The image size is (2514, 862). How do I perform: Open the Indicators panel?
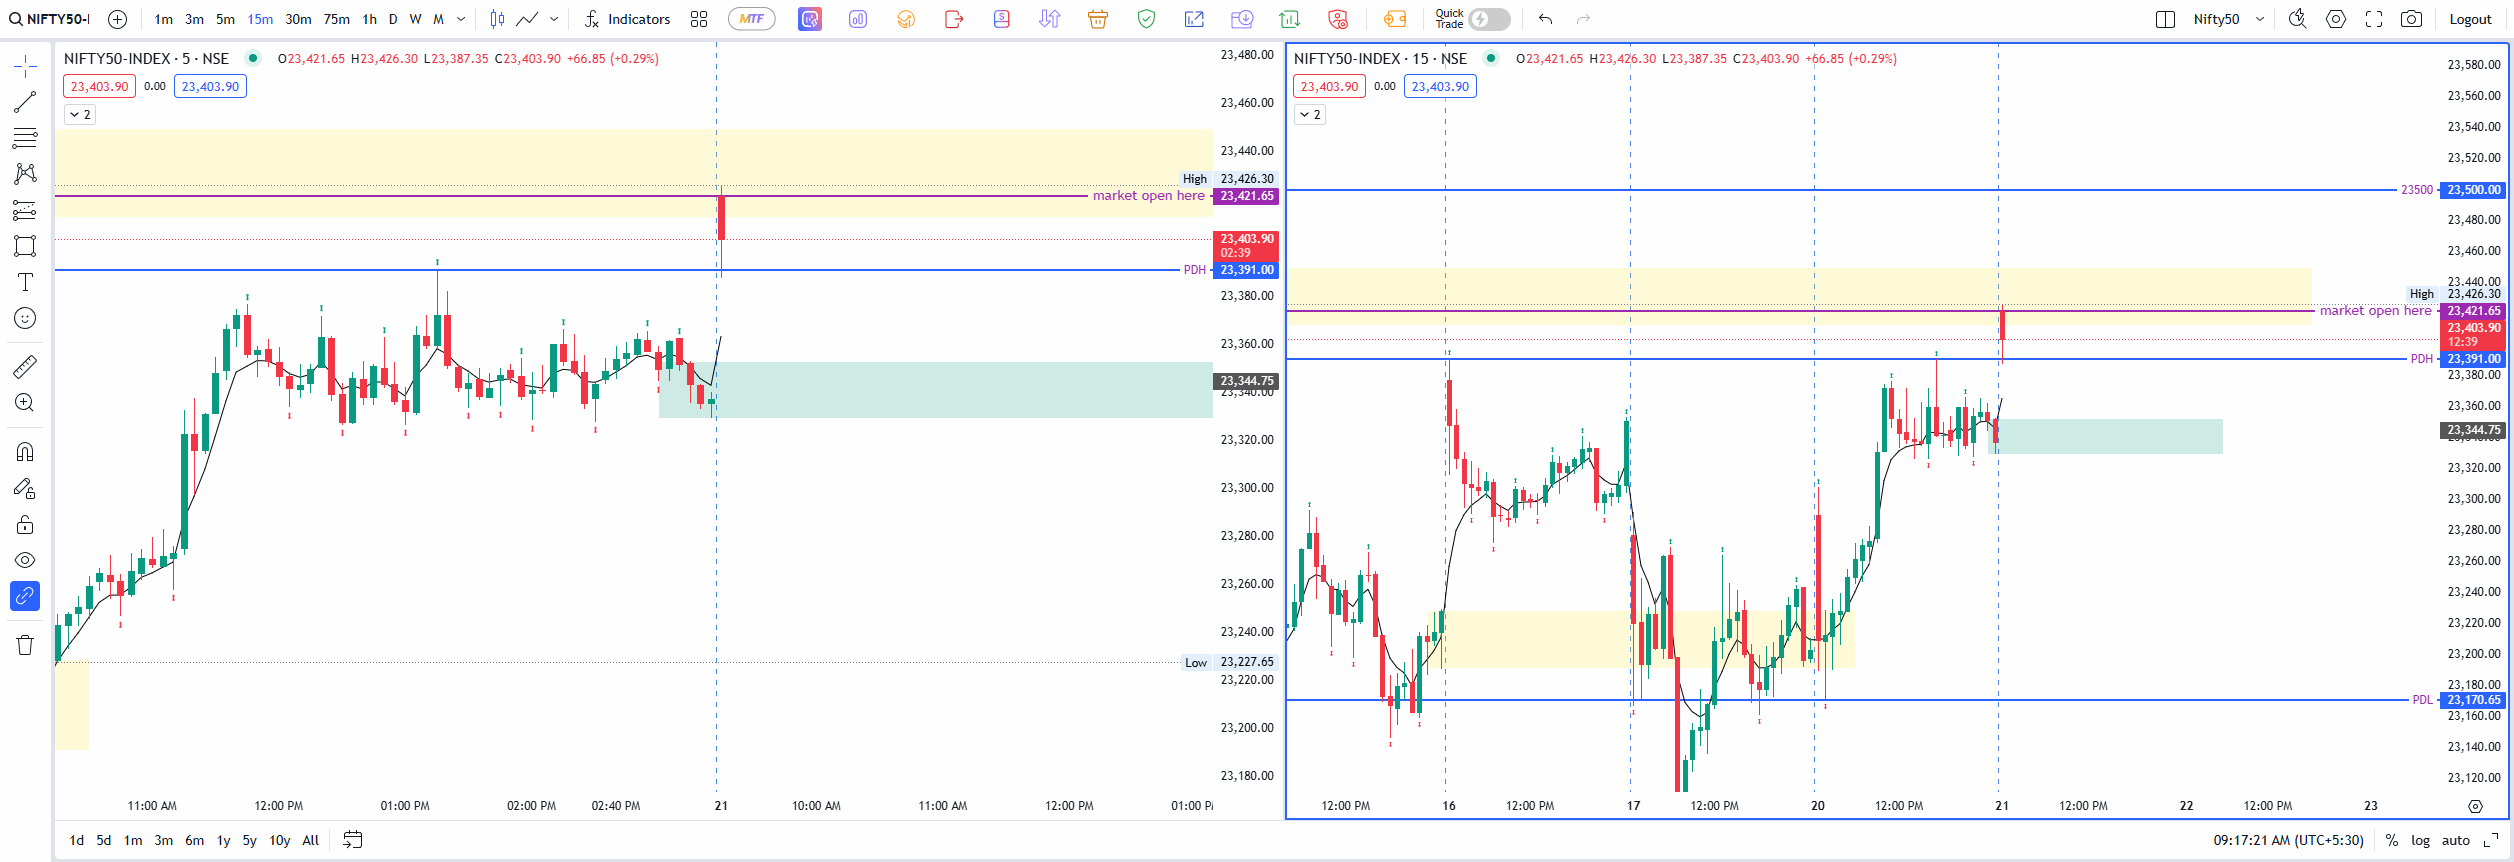pyautogui.click(x=627, y=19)
